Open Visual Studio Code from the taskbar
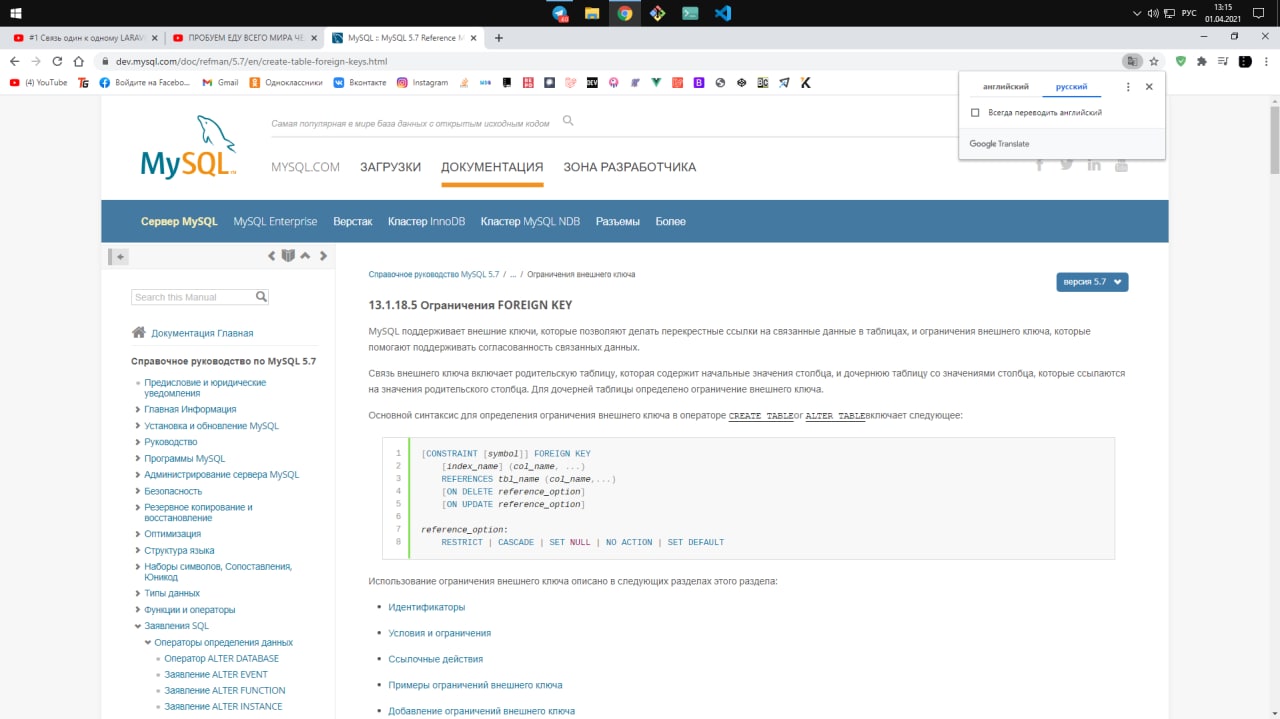This screenshot has height=719, width=1280. pyautogui.click(x=722, y=13)
